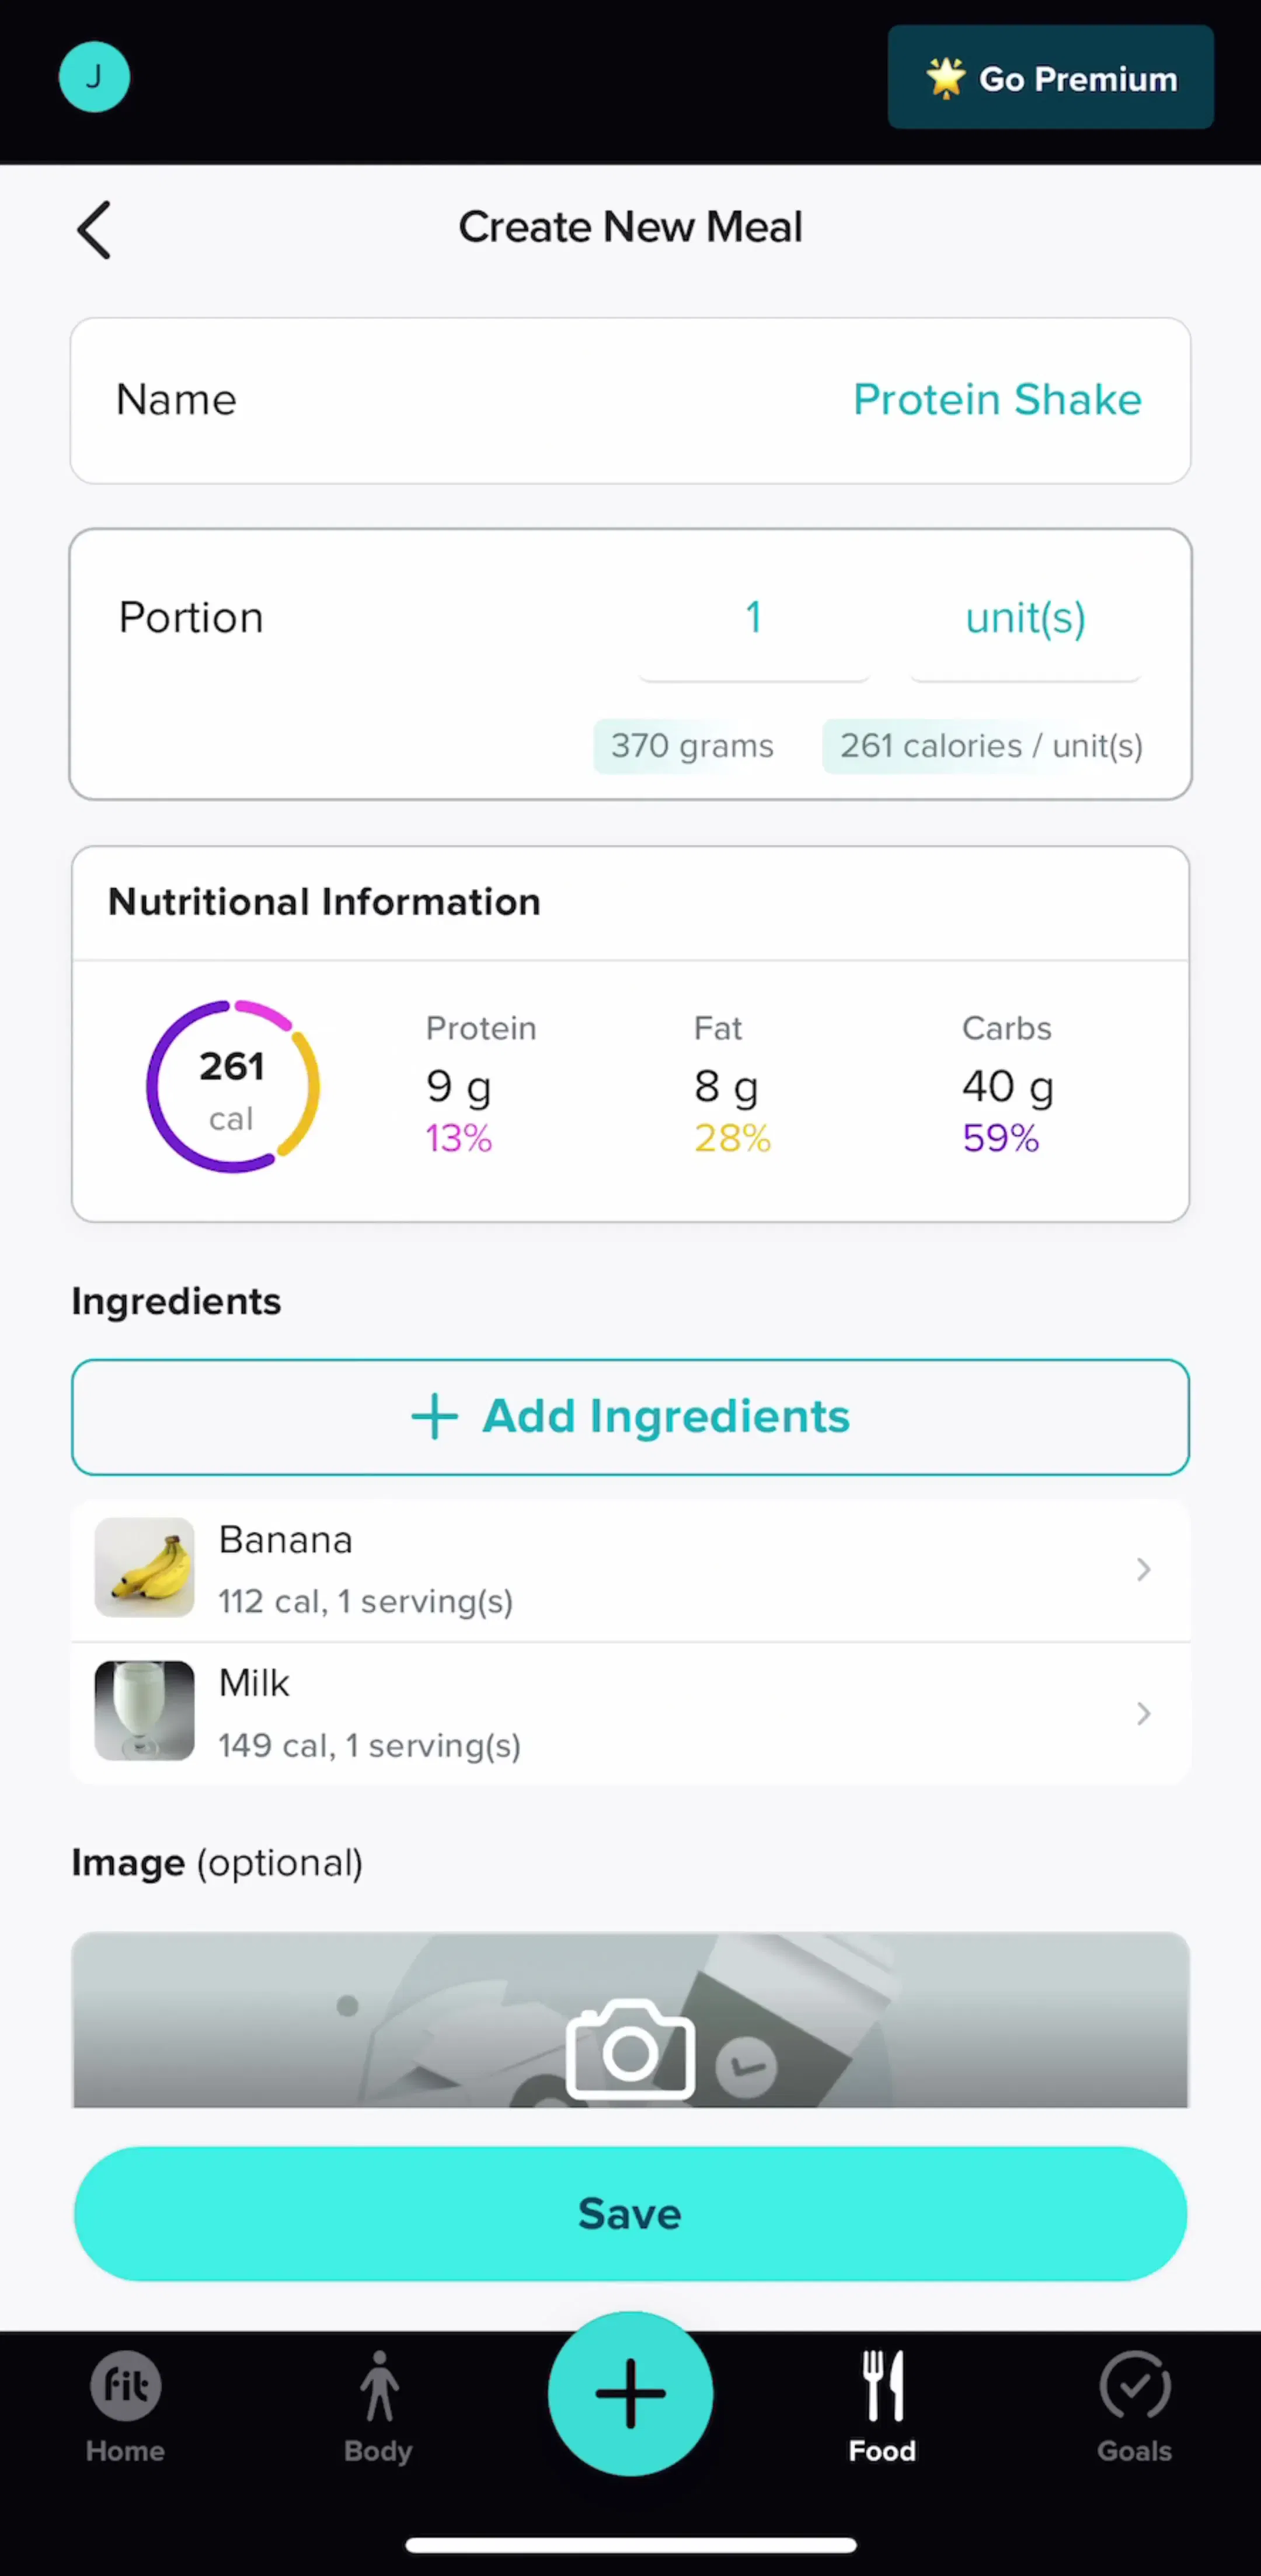Image resolution: width=1261 pixels, height=2576 pixels.
Task: Open the J profile avatar
Action: coord(94,77)
